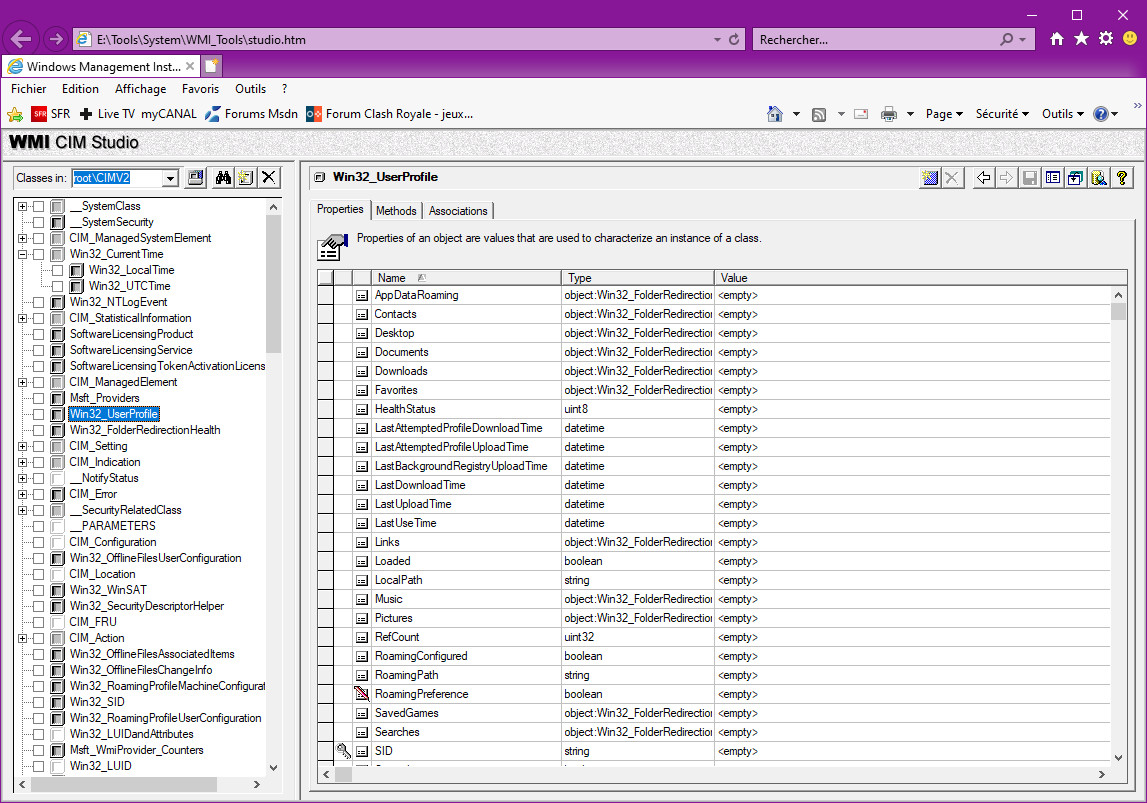Toggle the Win32_NTLogEvent checkbox
The image size is (1147, 803).
pos(39,302)
